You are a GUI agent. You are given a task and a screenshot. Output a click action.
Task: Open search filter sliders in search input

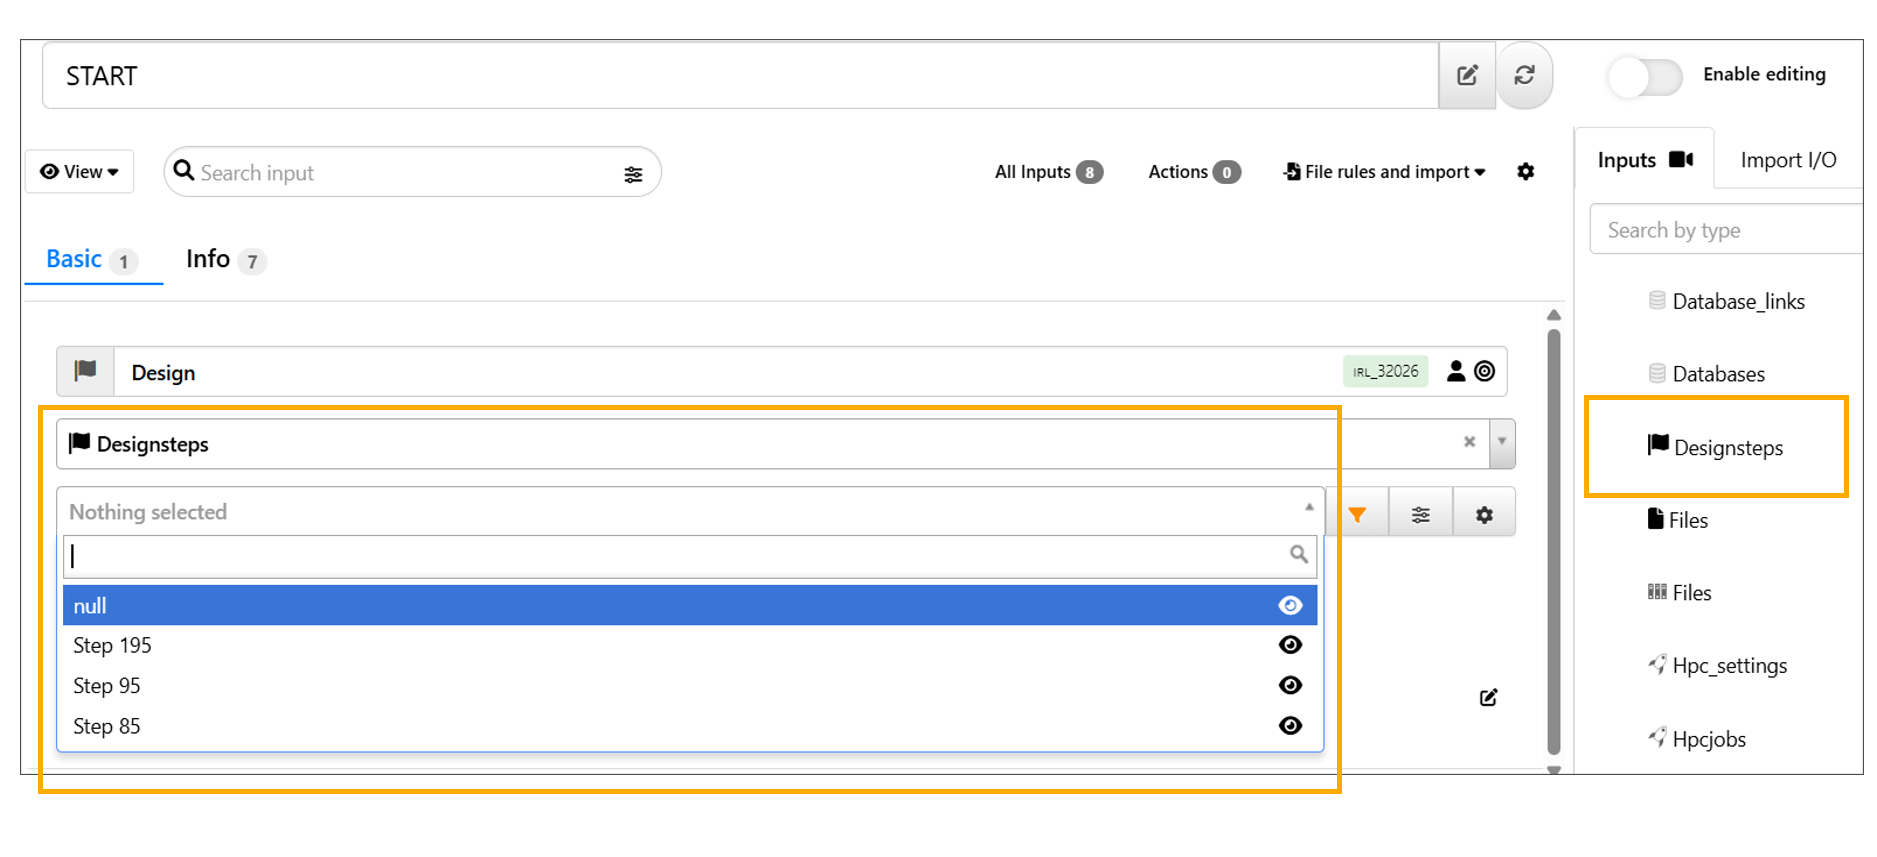(x=633, y=174)
